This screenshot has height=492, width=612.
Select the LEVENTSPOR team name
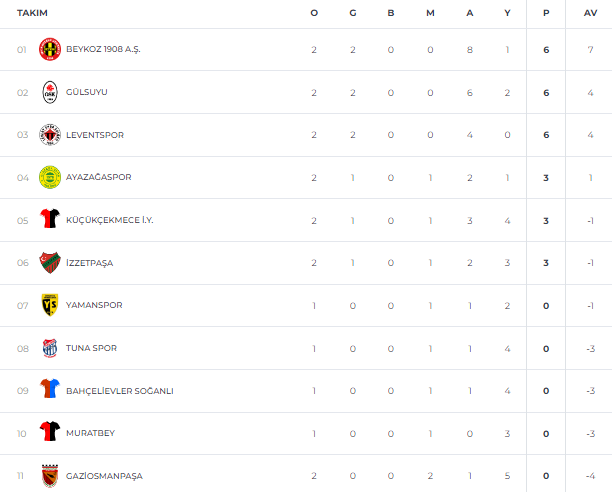click(95, 135)
